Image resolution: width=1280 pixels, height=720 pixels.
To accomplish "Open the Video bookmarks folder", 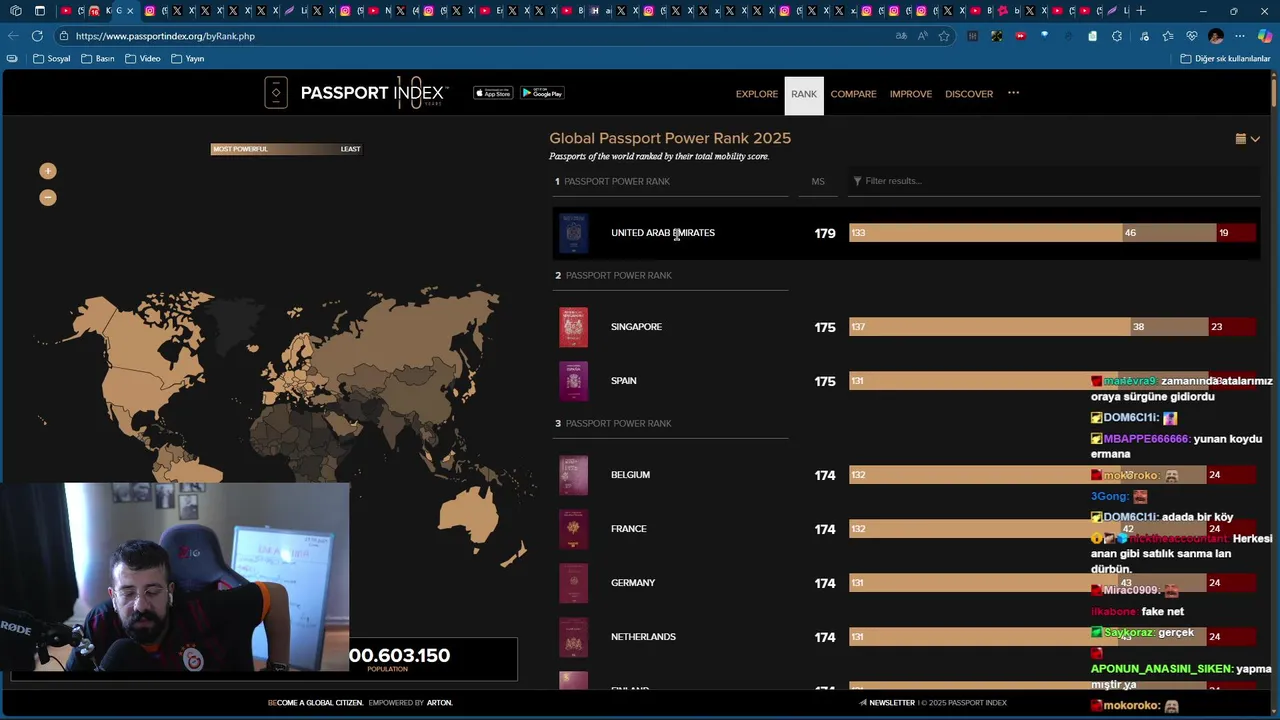I will tap(143, 59).
